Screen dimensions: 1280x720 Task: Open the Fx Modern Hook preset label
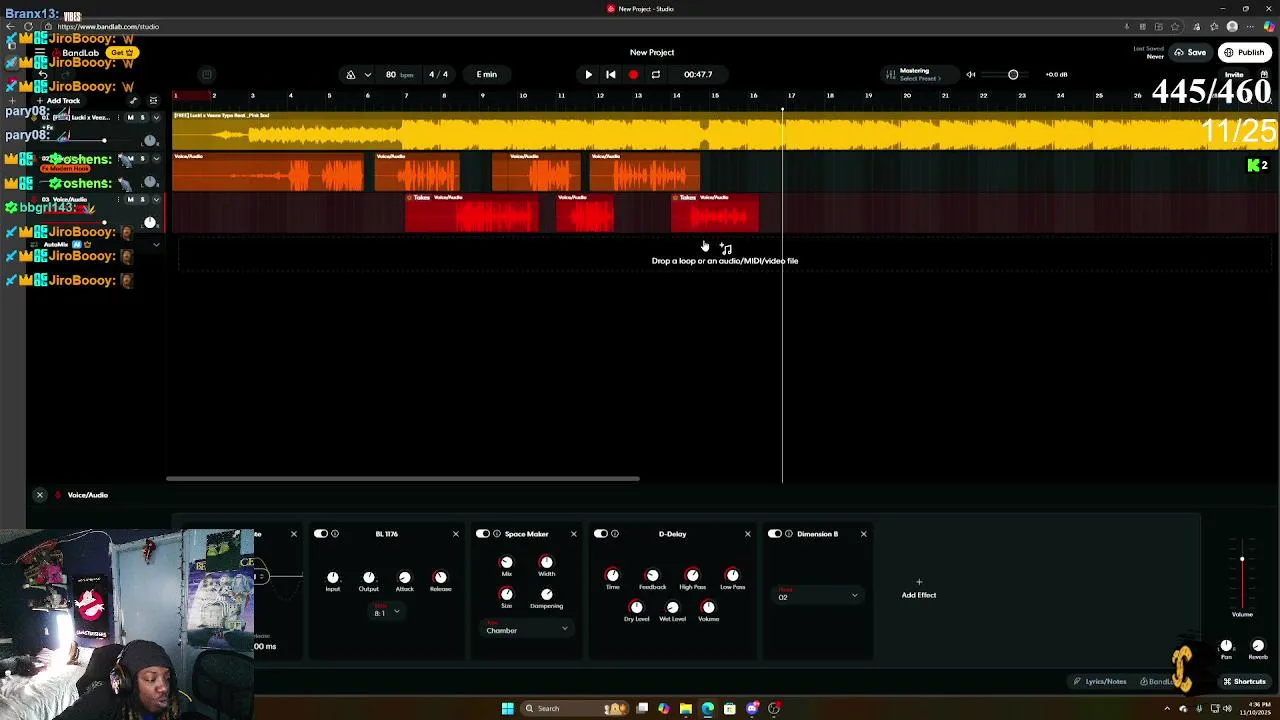coord(65,168)
